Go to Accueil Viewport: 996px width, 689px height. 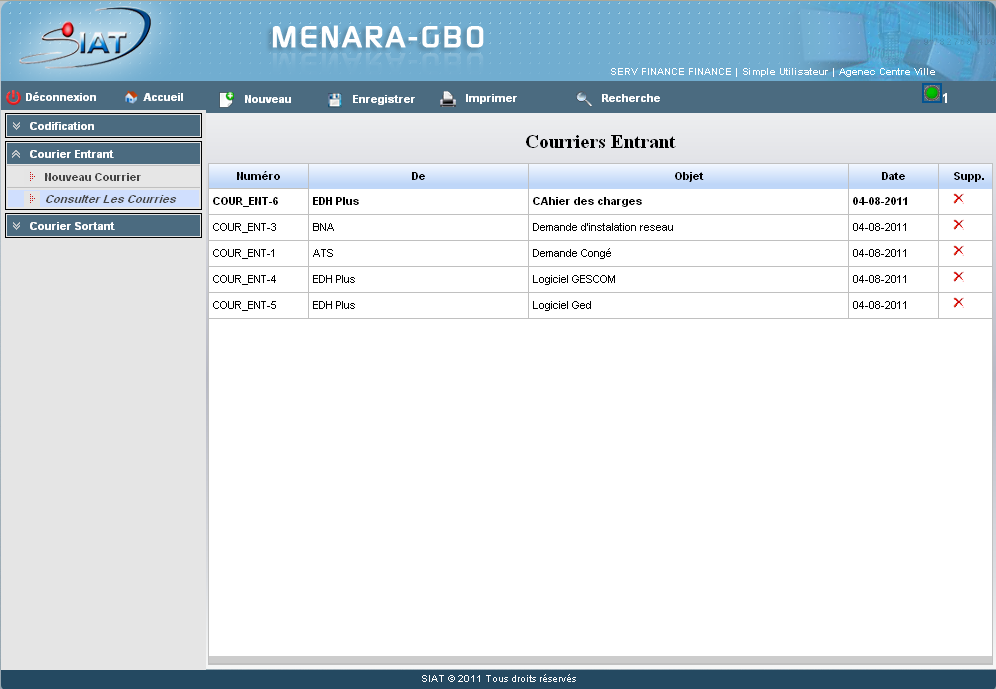point(163,97)
